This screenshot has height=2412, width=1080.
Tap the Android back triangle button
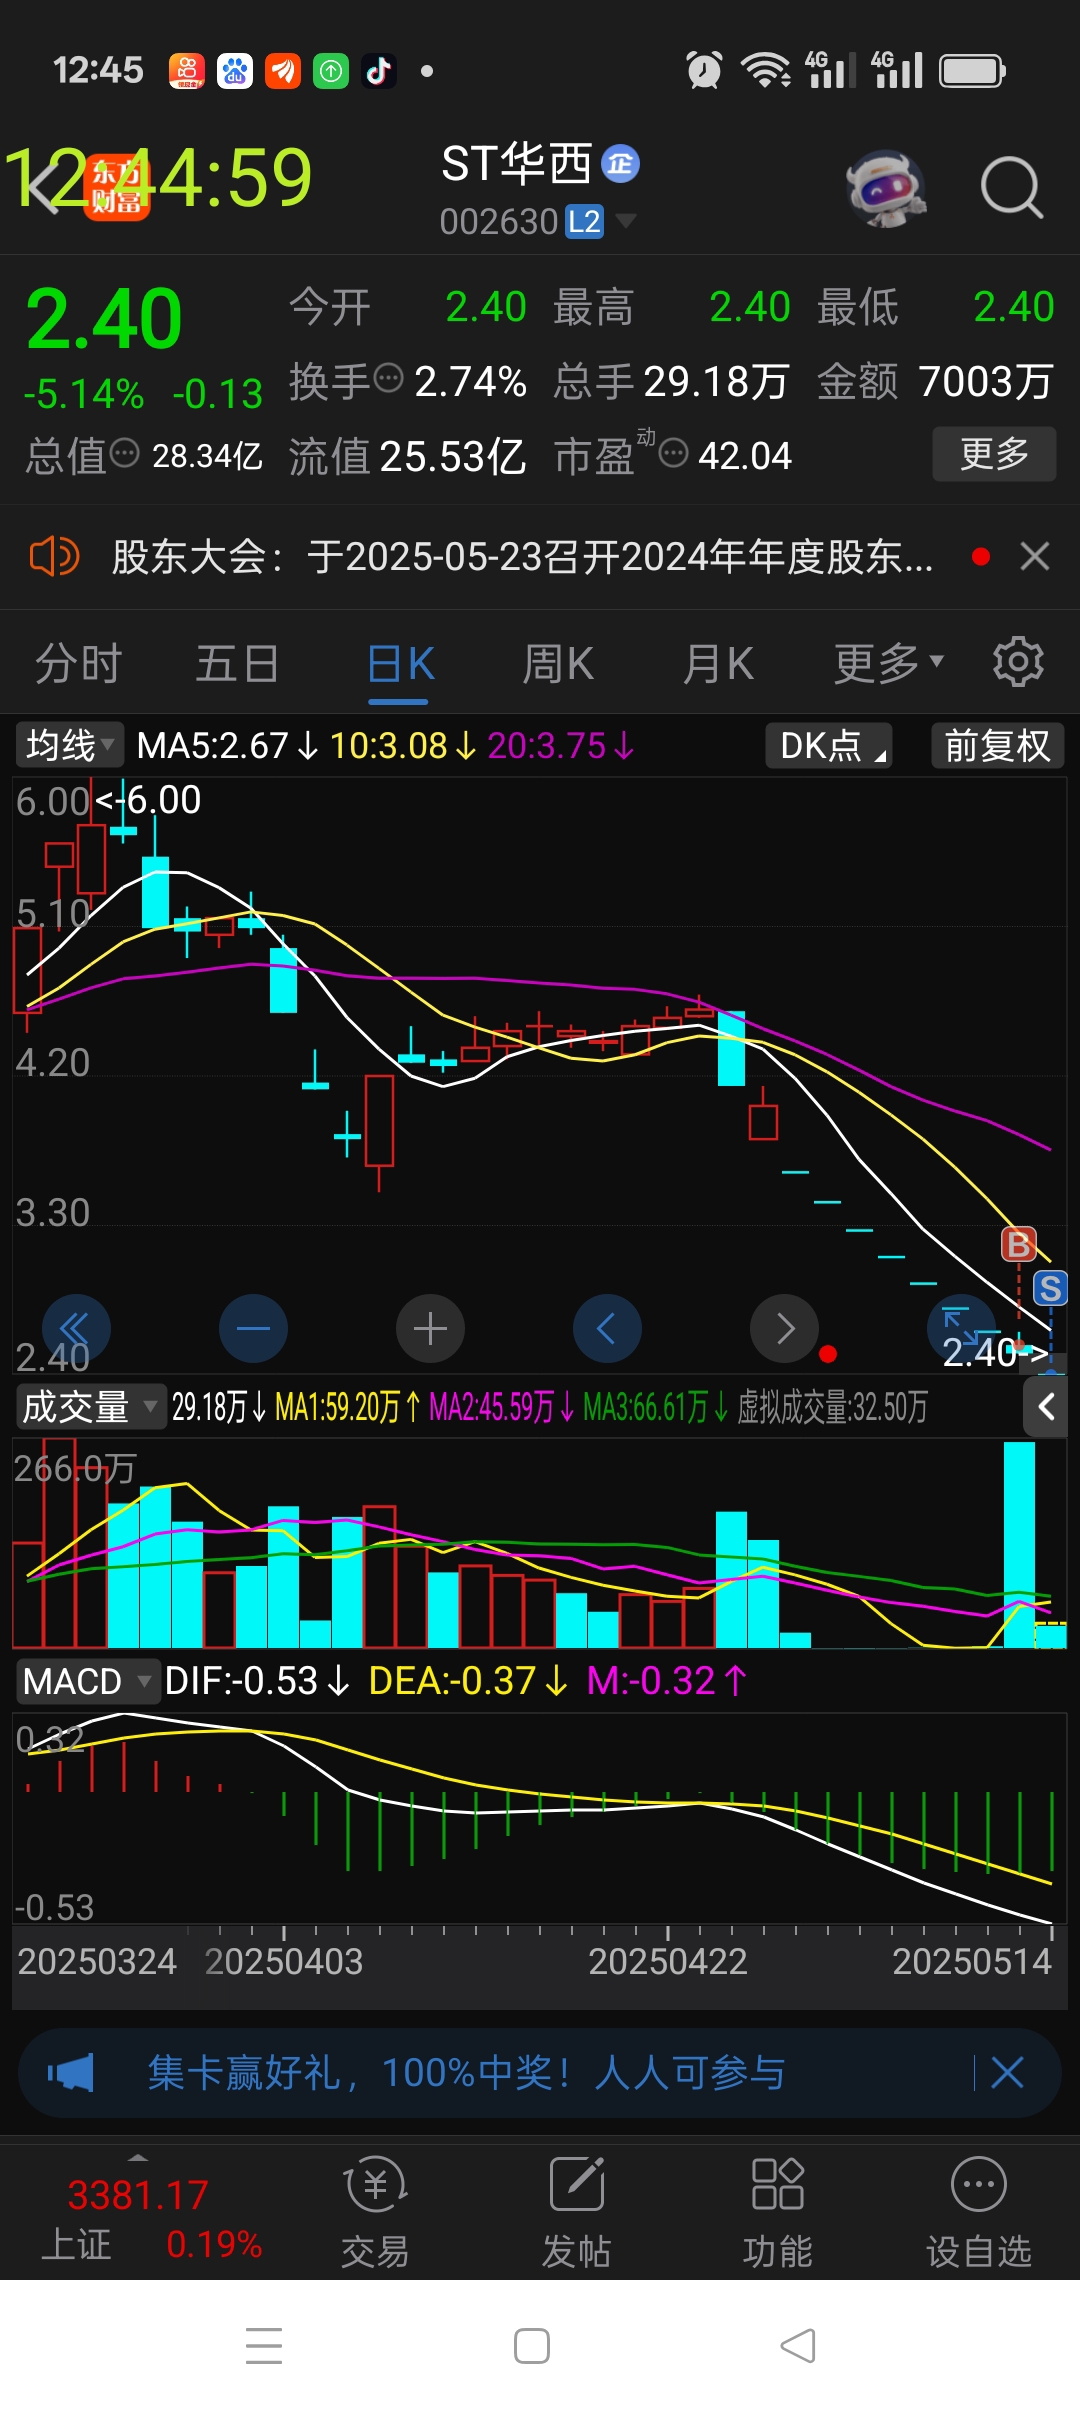(x=797, y=2346)
